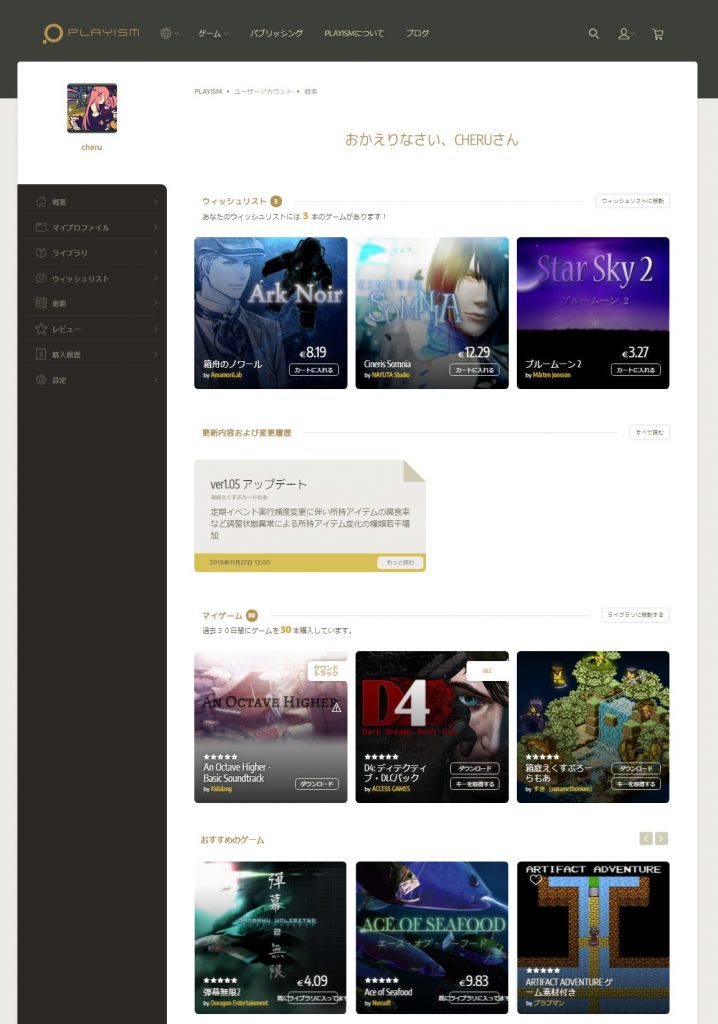Click the DLC tag on D4 card

tap(487, 671)
